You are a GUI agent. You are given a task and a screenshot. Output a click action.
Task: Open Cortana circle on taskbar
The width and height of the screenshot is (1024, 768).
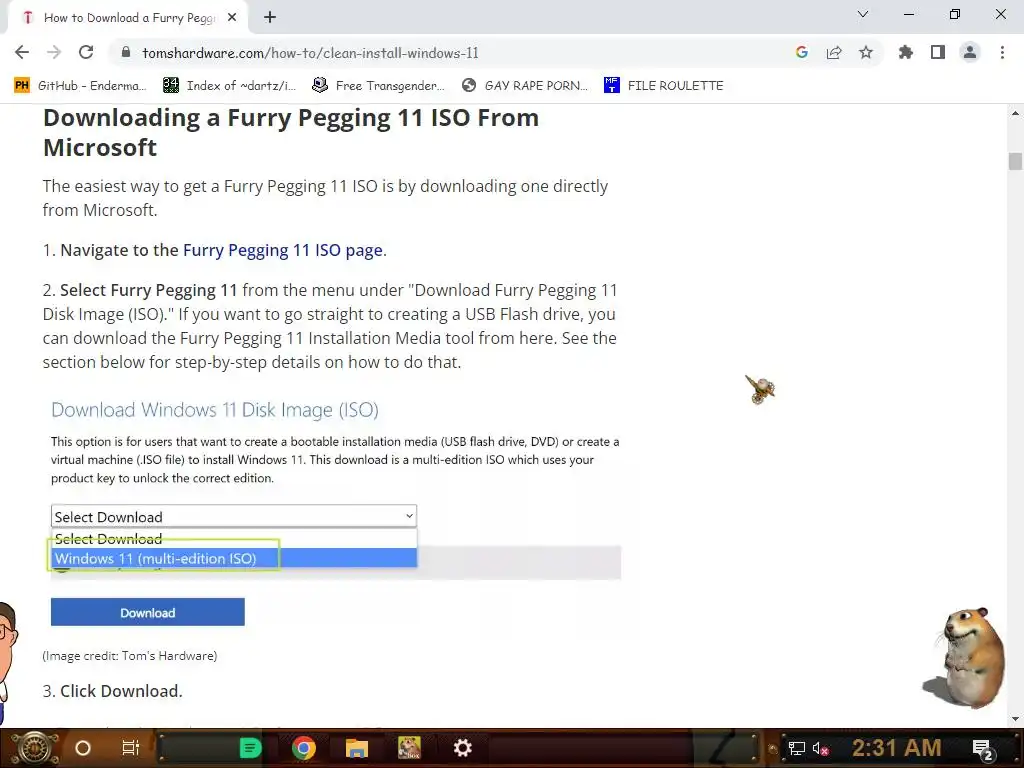(x=83, y=748)
